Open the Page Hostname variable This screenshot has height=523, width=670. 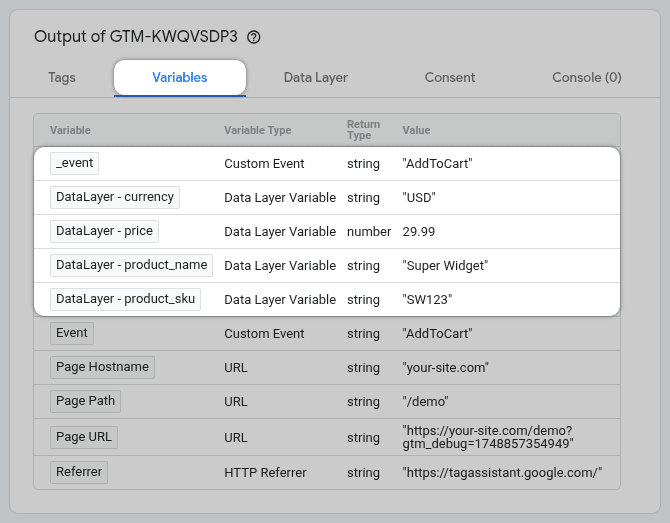point(102,367)
